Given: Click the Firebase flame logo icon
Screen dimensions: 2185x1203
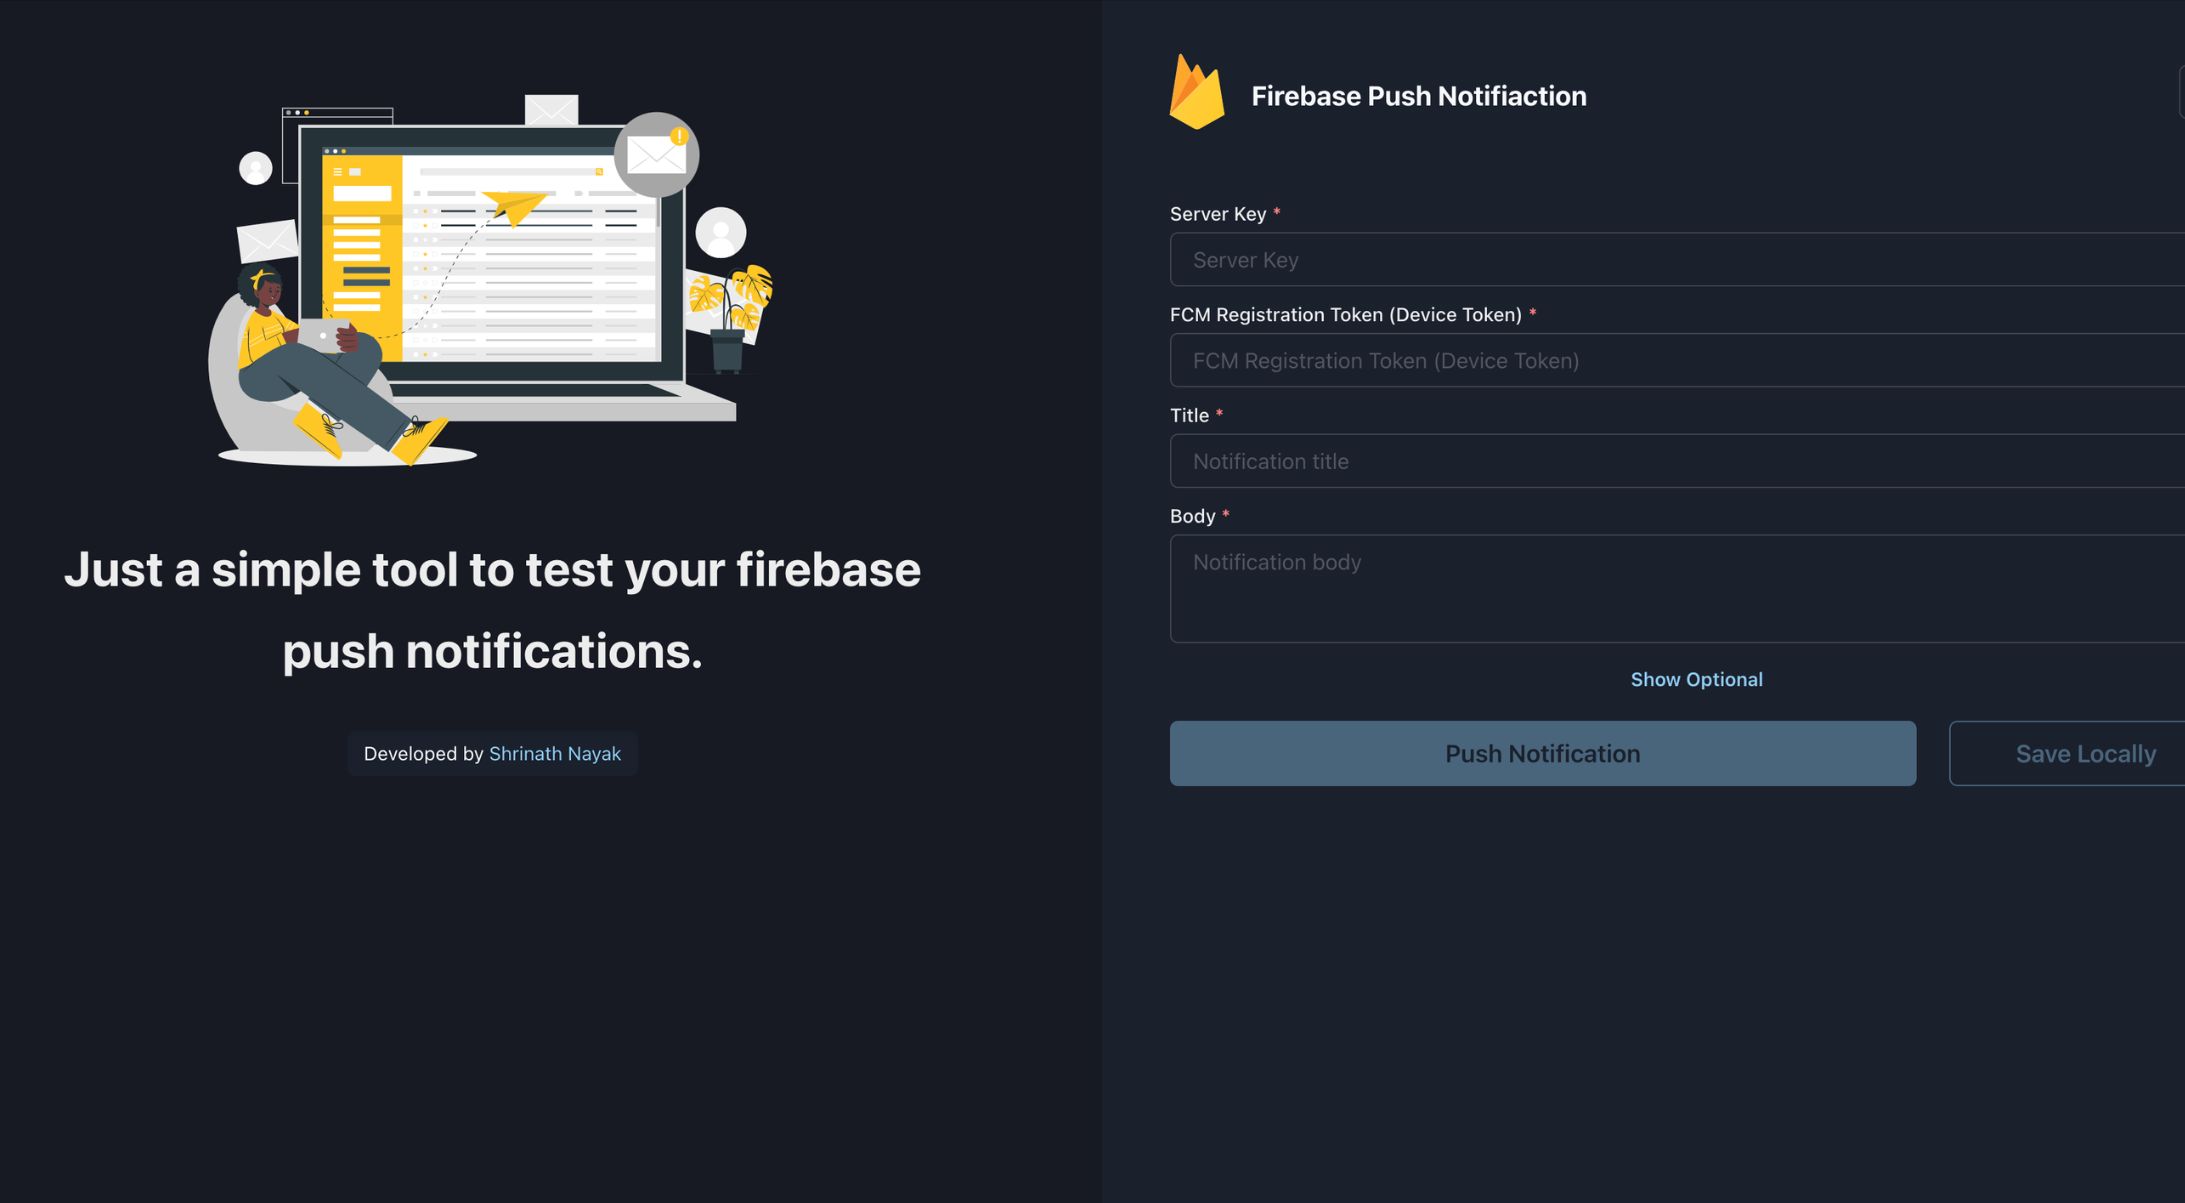Looking at the screenshot, I should coord(1197,92).
